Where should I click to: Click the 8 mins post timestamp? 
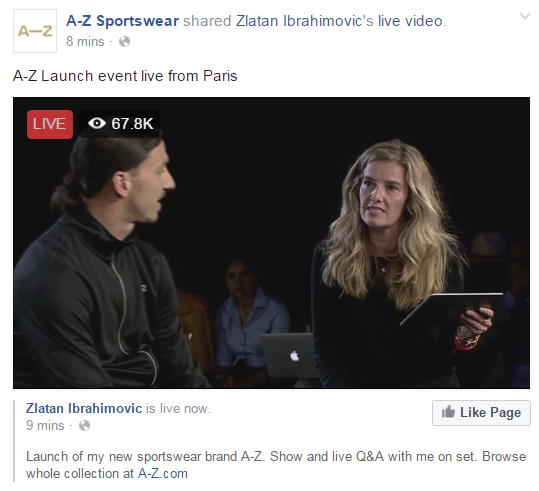85,42
